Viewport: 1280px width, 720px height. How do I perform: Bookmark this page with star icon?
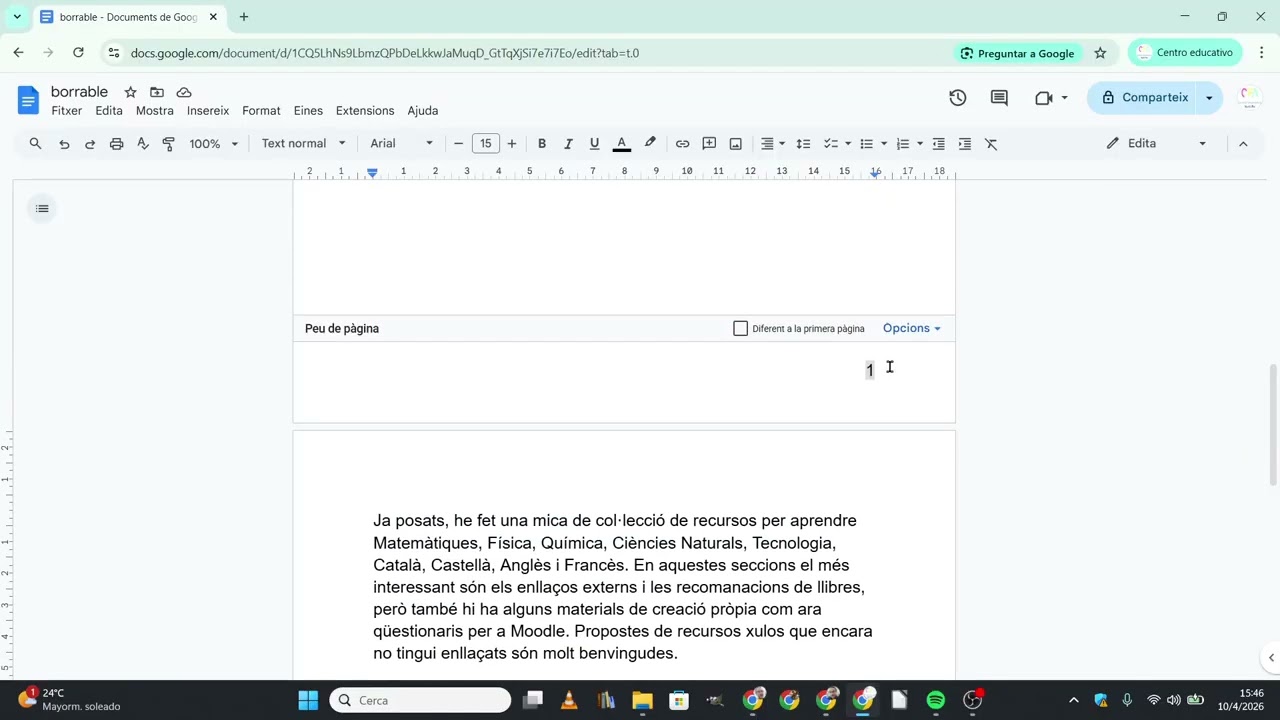pos(1100,53)
